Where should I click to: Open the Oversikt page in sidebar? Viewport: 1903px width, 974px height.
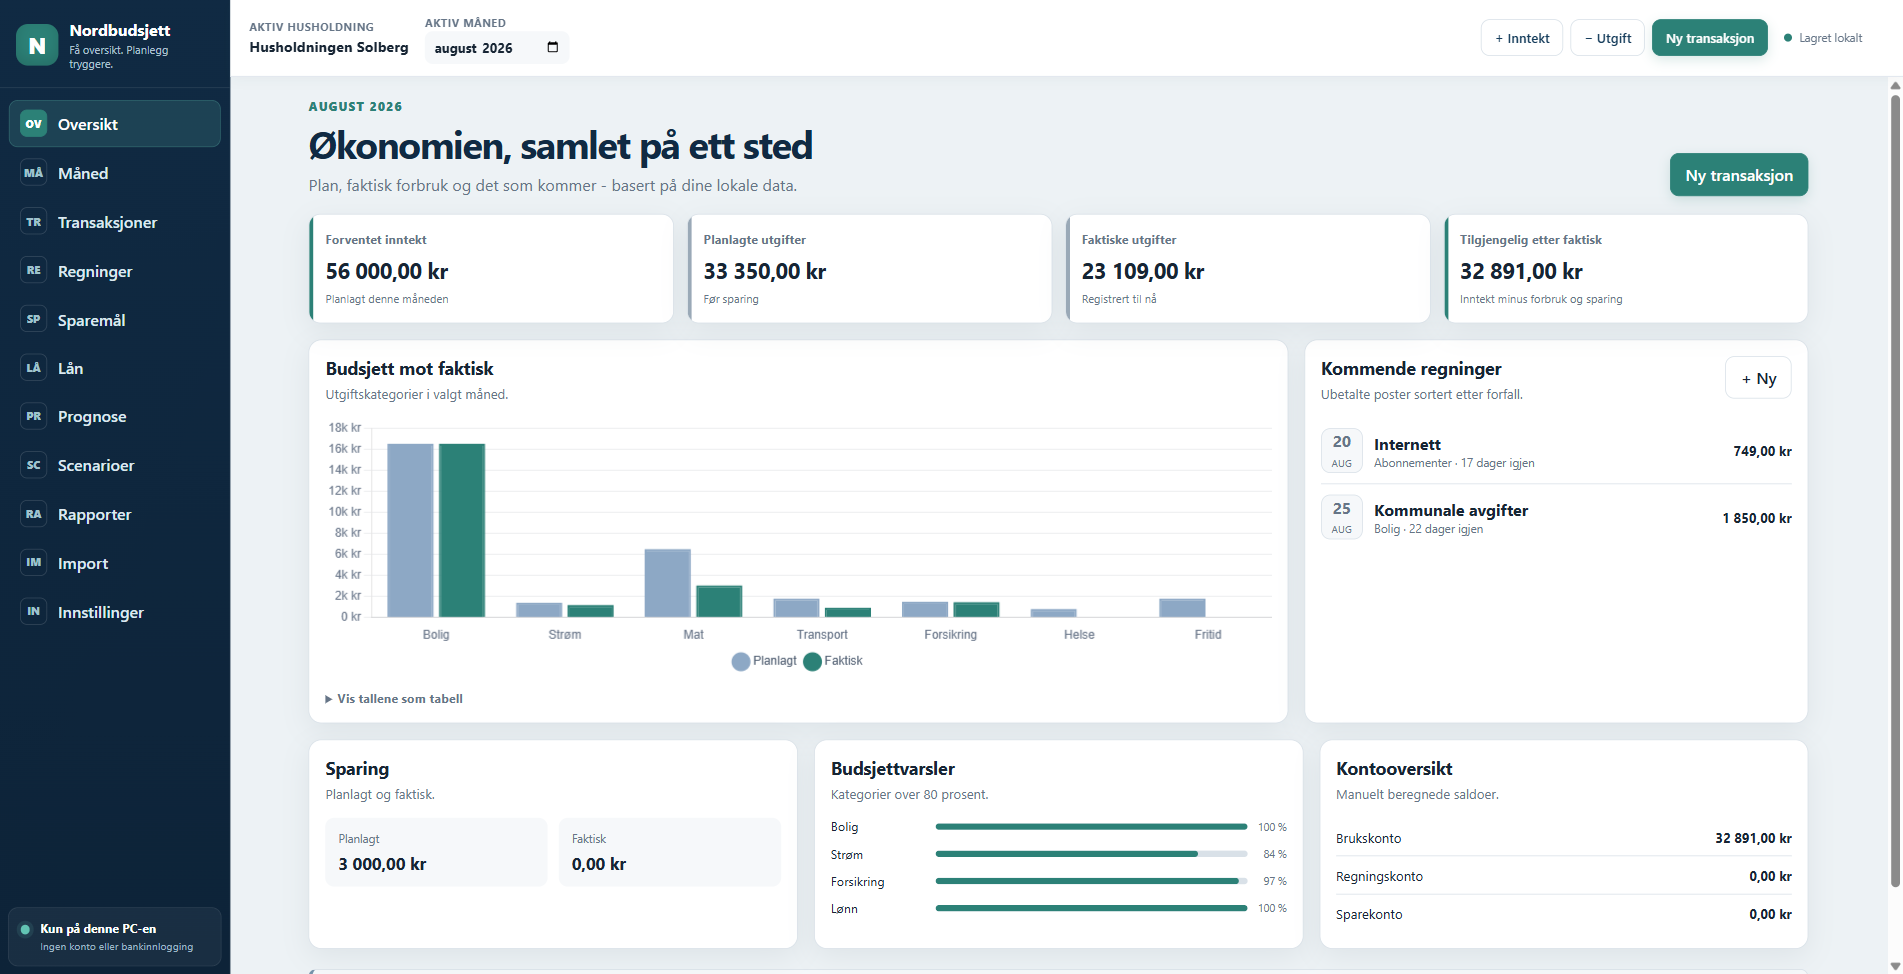coord(115,124)
